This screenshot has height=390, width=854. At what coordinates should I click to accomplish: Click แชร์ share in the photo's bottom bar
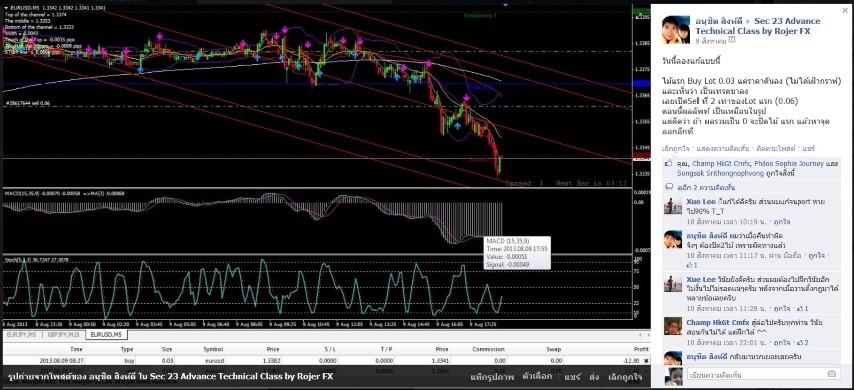click(572, 376)
